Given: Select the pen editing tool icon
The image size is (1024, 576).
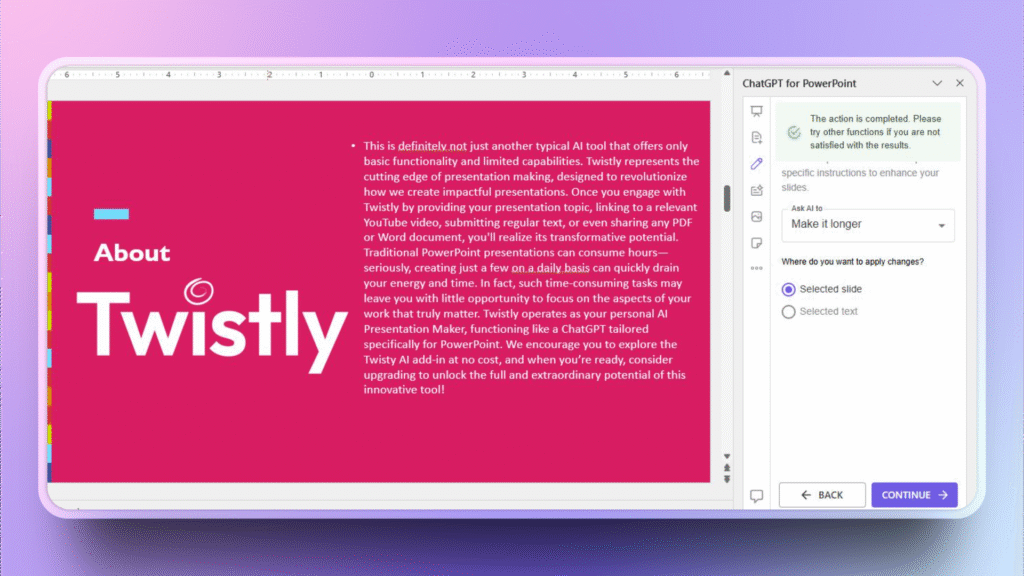Looking at the screenshot, I should click(757, 163).
